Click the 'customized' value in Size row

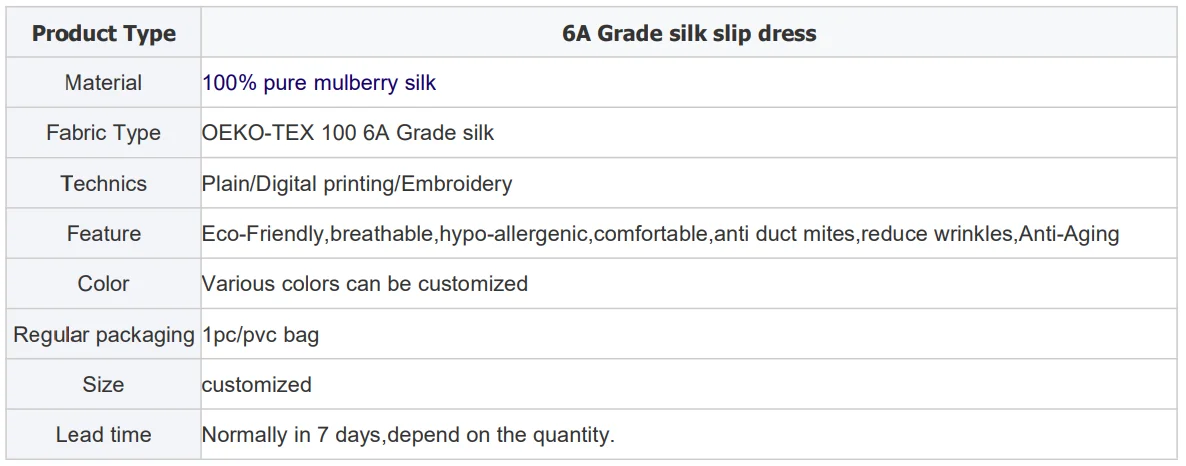[256, 385]
